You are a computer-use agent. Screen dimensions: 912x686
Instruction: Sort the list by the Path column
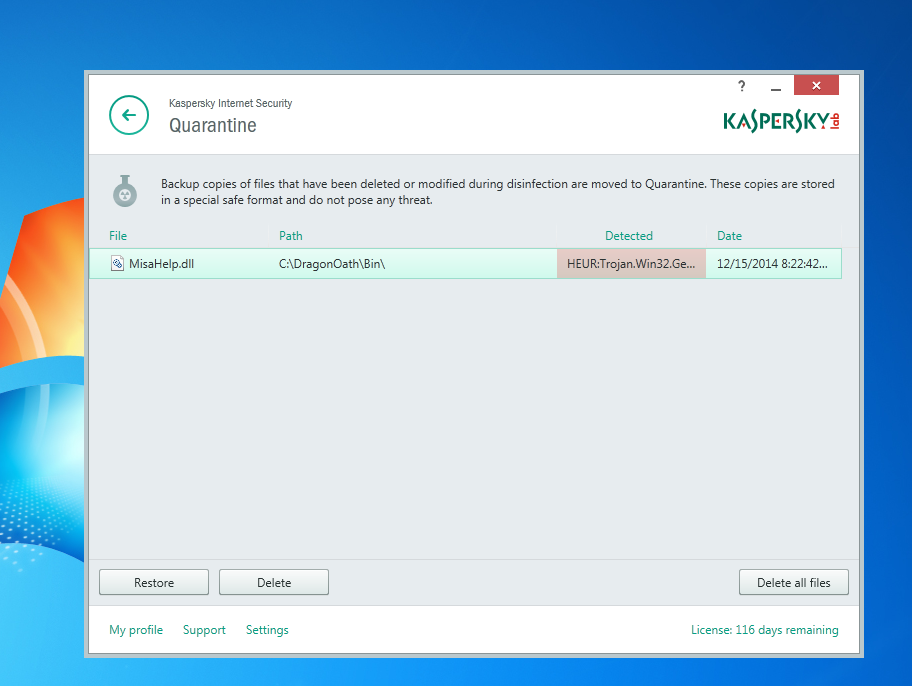291,236
